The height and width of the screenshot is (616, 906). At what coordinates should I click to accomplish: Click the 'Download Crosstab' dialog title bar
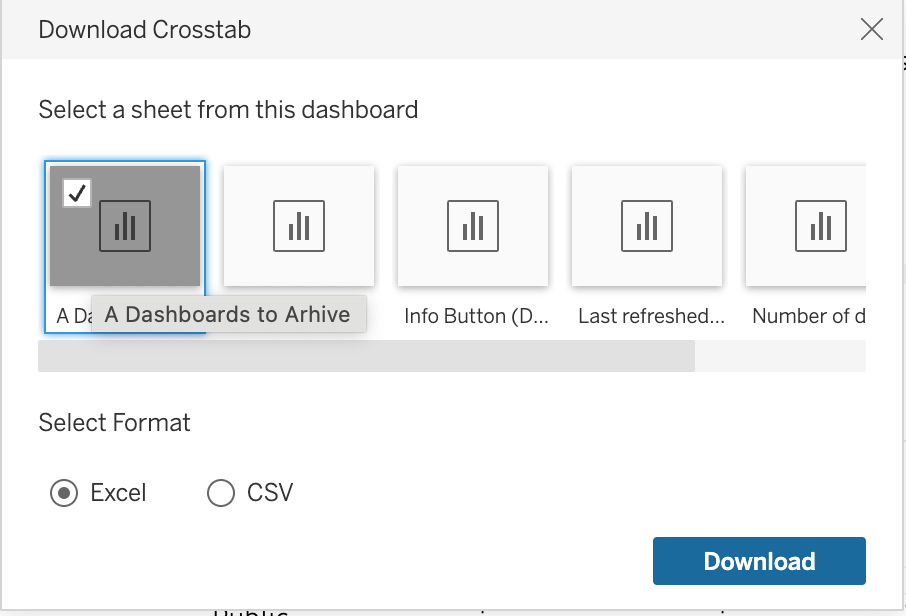point(452,29)
